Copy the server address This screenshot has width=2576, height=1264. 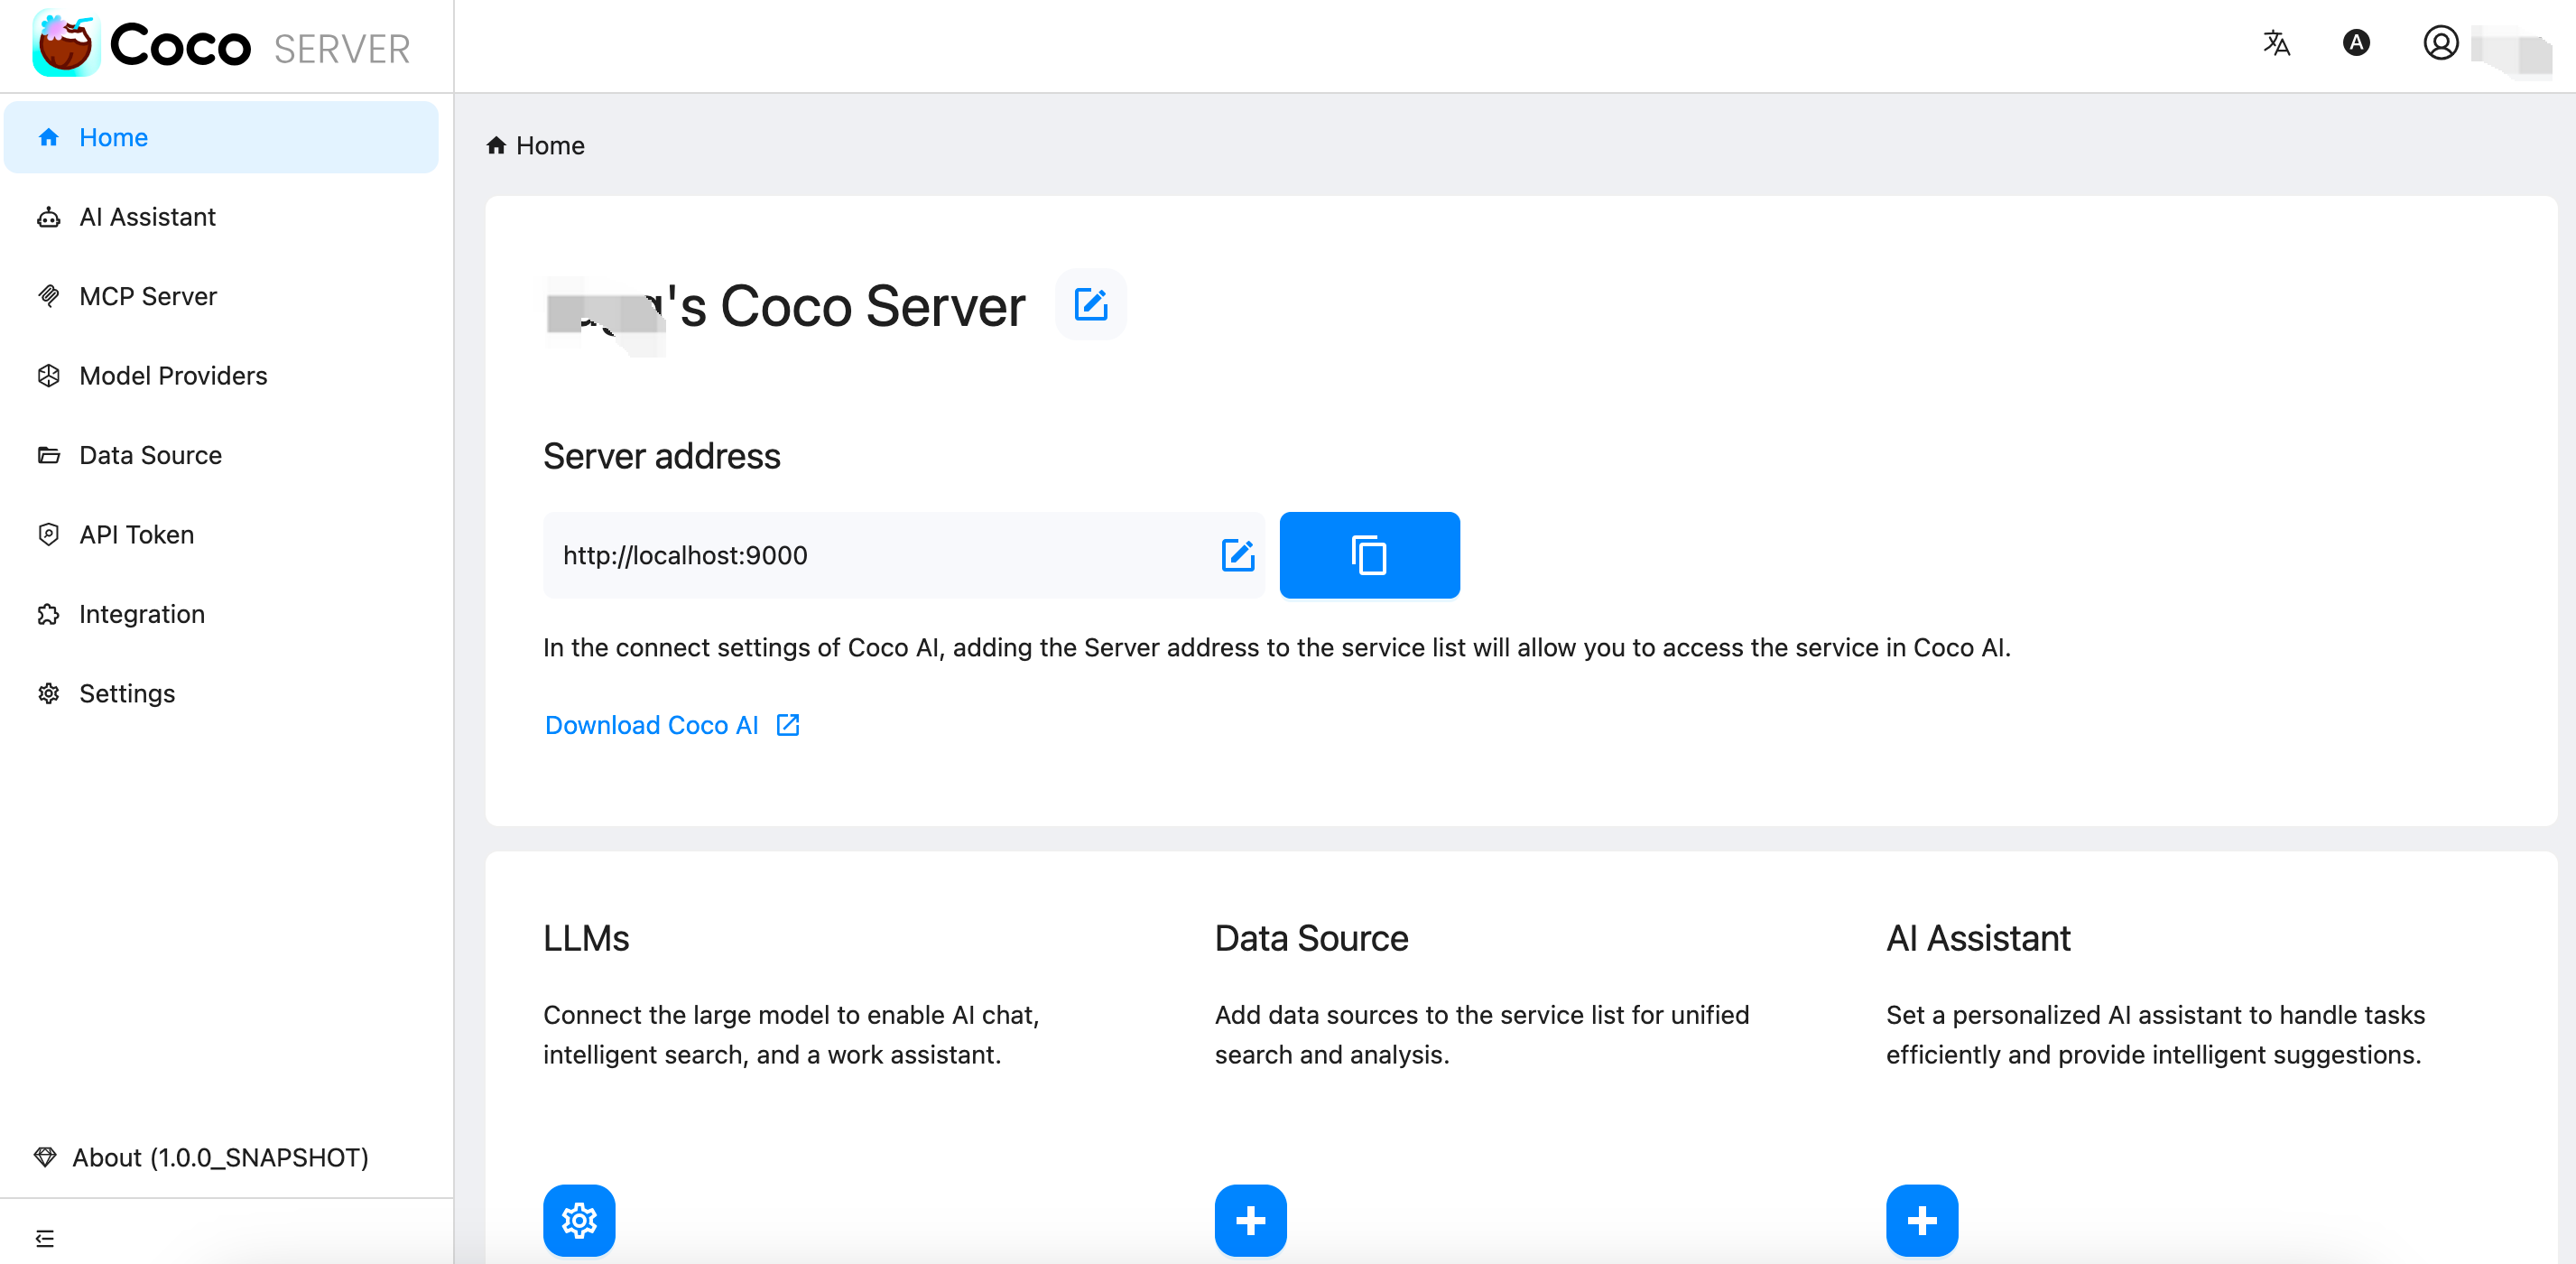(x=1368, y=555)
